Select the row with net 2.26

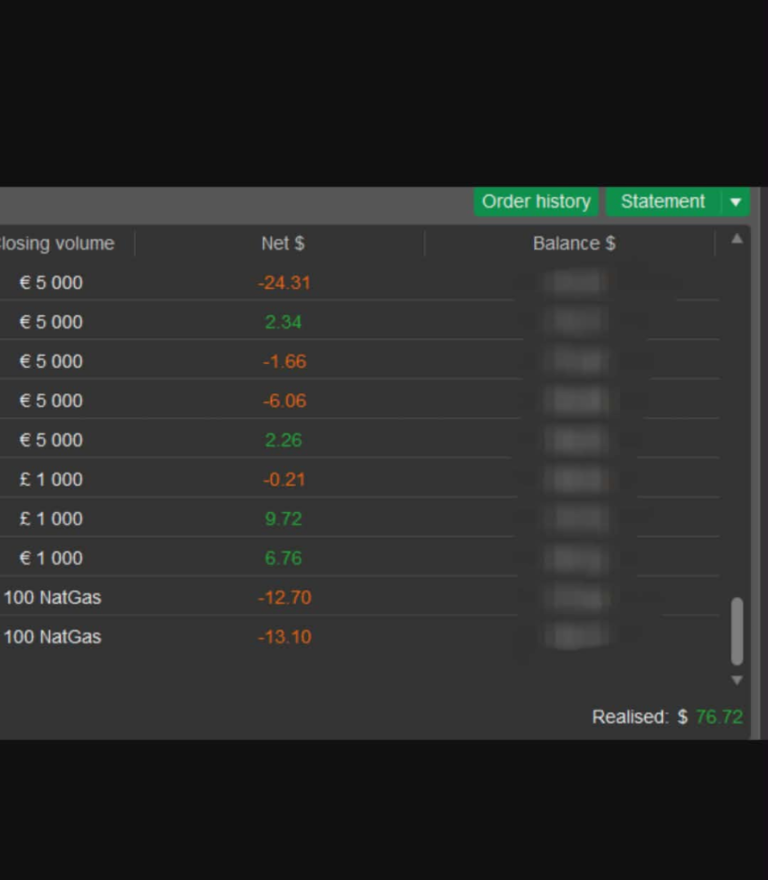(284, 440)
